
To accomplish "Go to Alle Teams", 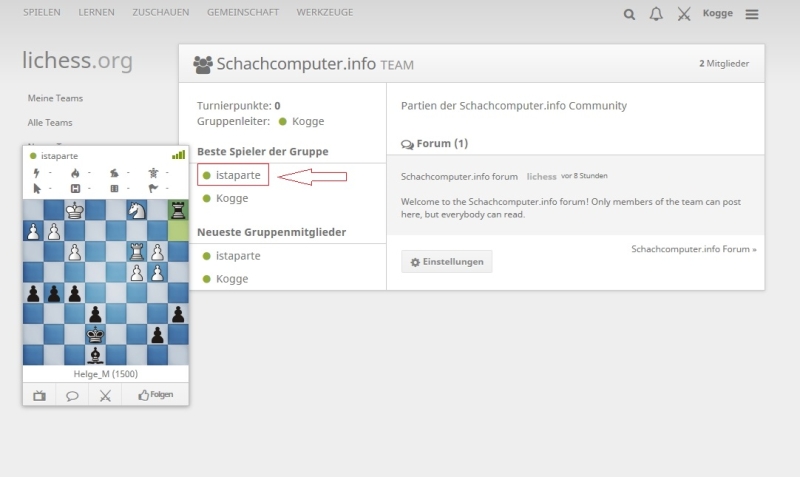I will point(50,122).
